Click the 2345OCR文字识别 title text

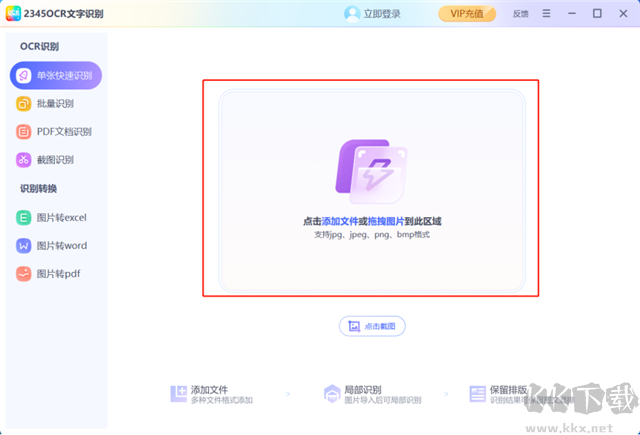coord(64,14)
